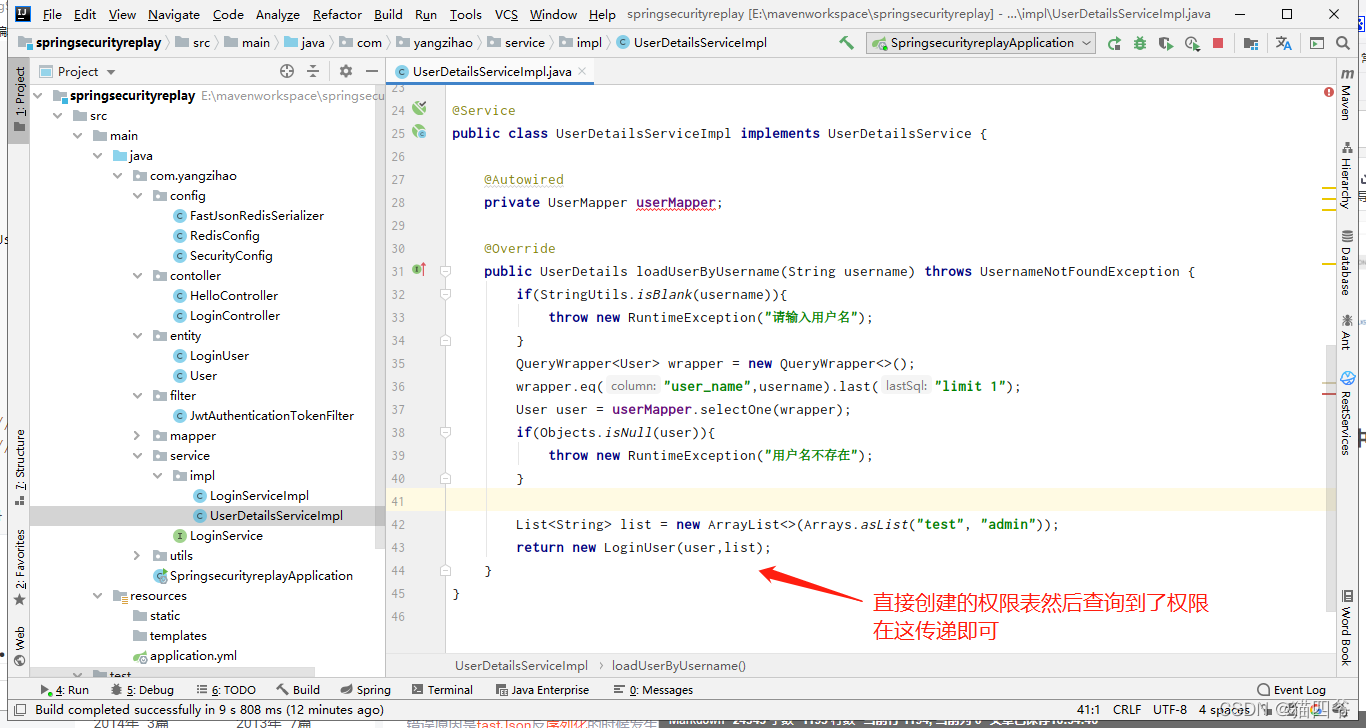Open the Event Log
The width and height of the screenshot is (1366, 728).
pos(1291,690)
